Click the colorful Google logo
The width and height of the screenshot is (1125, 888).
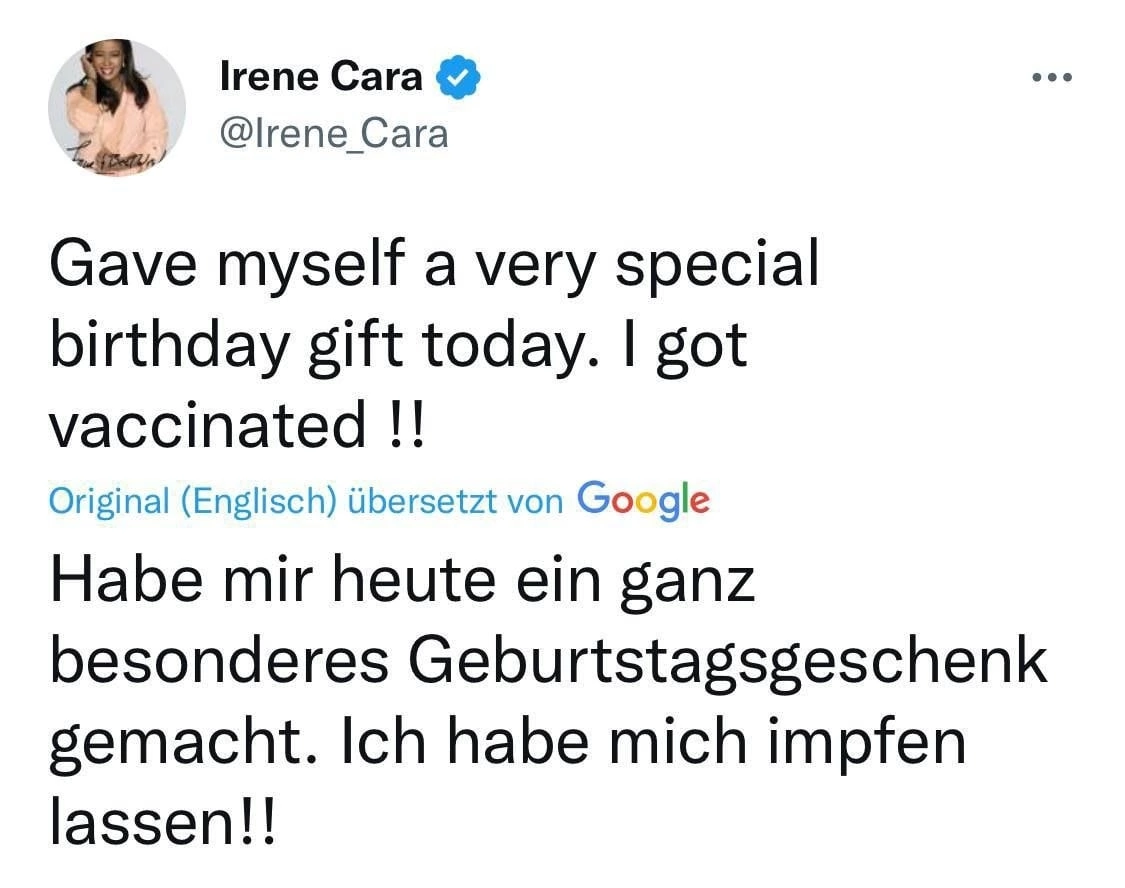tap(644, 497)
